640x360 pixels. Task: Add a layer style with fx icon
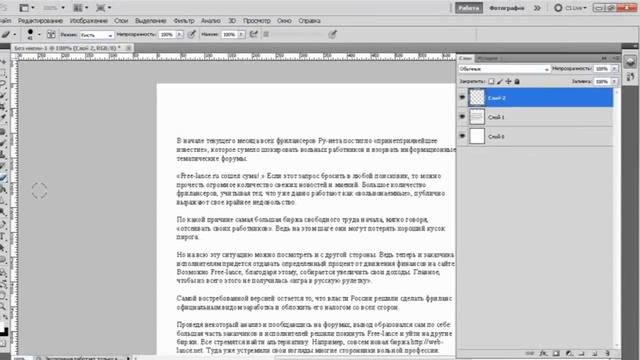[x=543, y=353]
